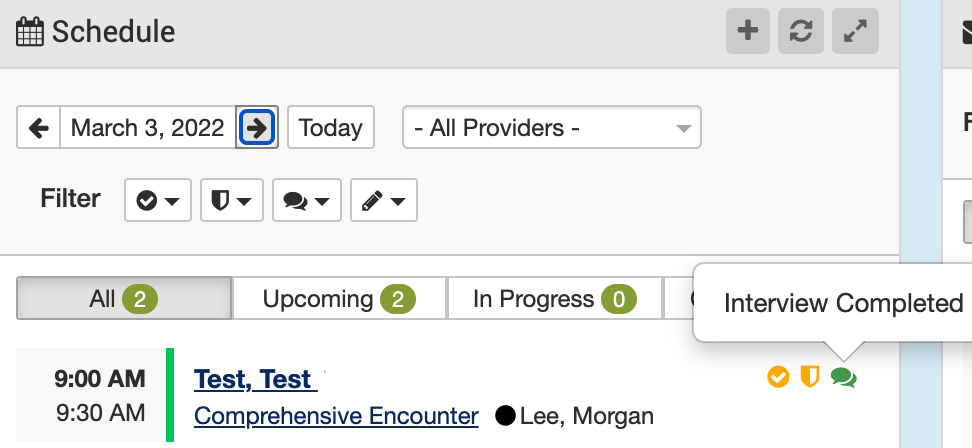Jump to Today's schedule
Screen dimensions: 972x448
[330, 128]
